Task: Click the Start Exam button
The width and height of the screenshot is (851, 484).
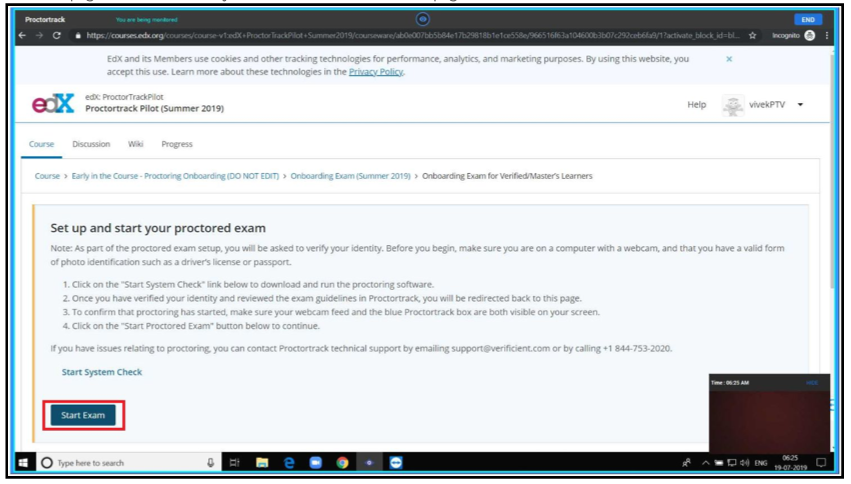Action: pos(83,415)
